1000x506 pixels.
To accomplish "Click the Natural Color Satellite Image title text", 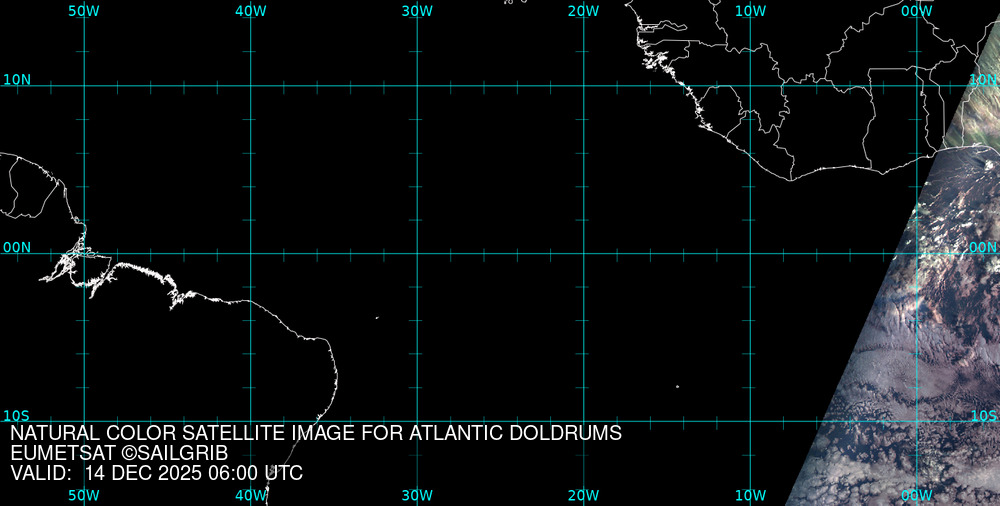I will click(x=316, y=433).
